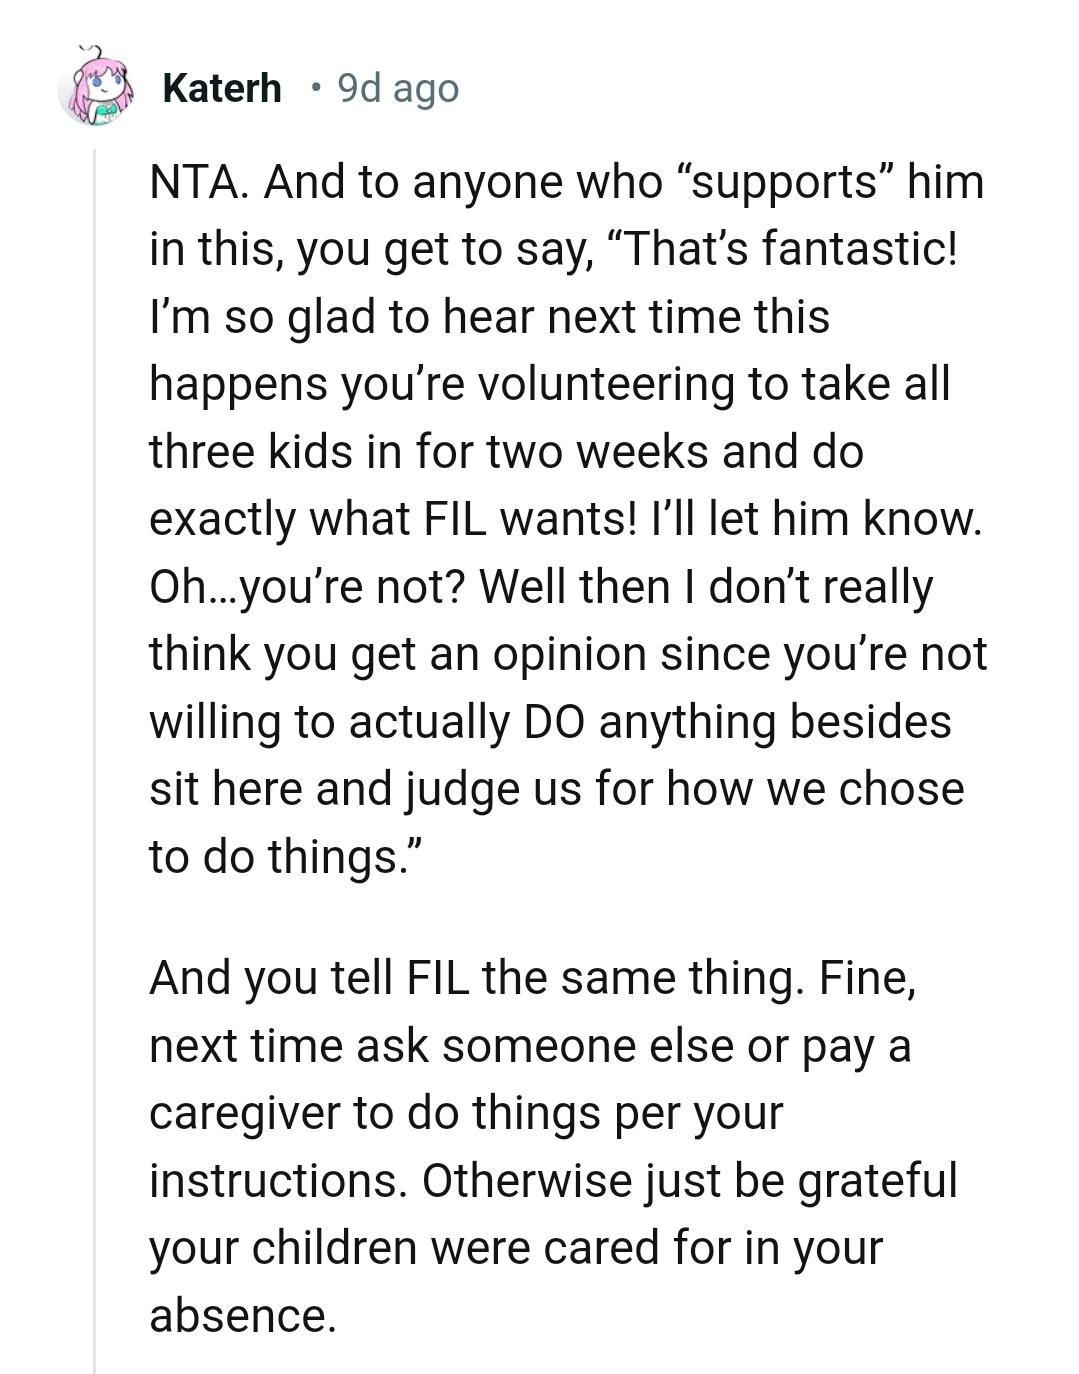Click the text "to do things." ending the quote
The image size is (1079, 1374).
[286, 856]
